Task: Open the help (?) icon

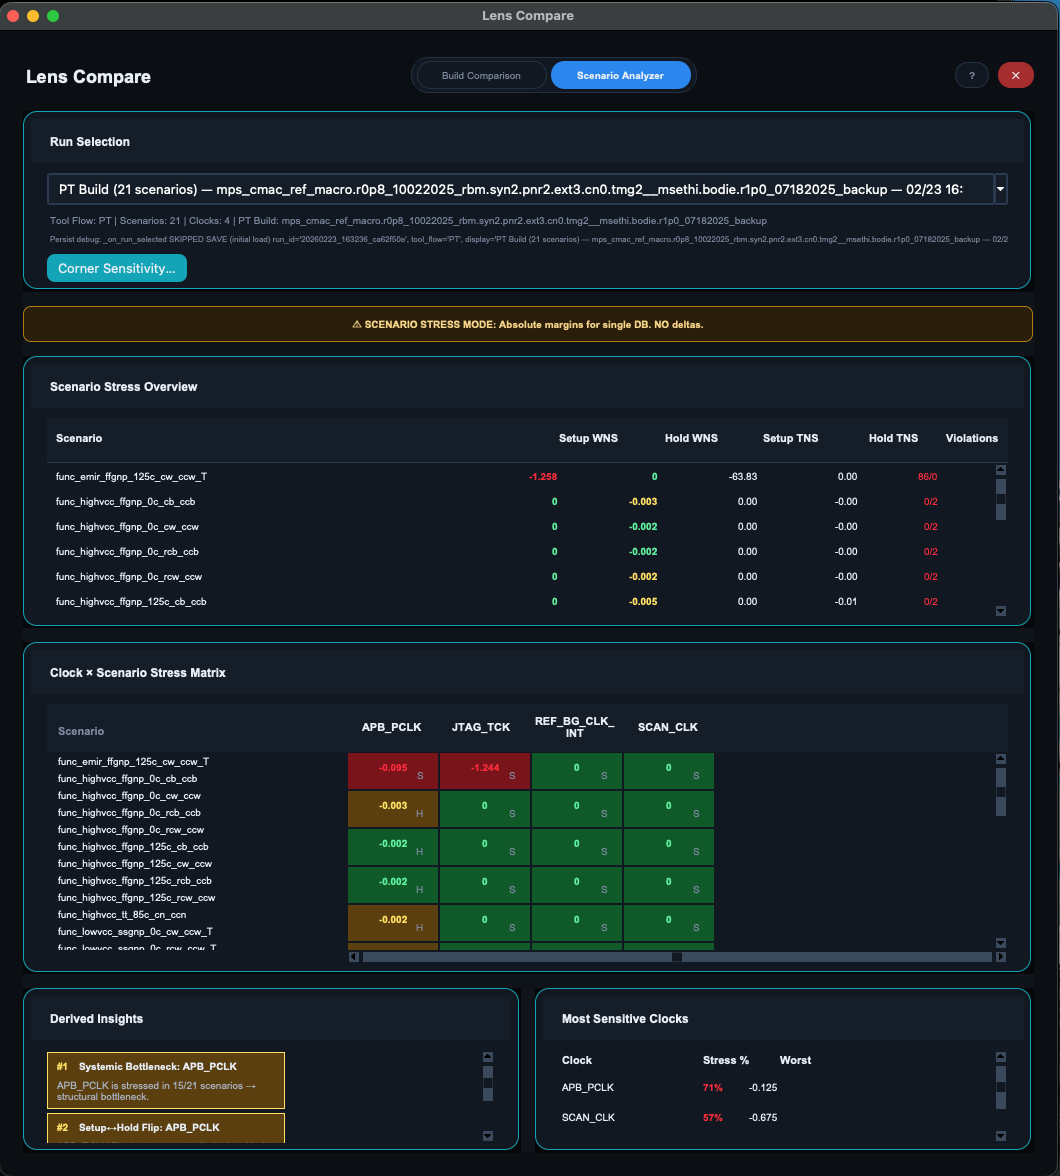Action: (x=971, y=75)
